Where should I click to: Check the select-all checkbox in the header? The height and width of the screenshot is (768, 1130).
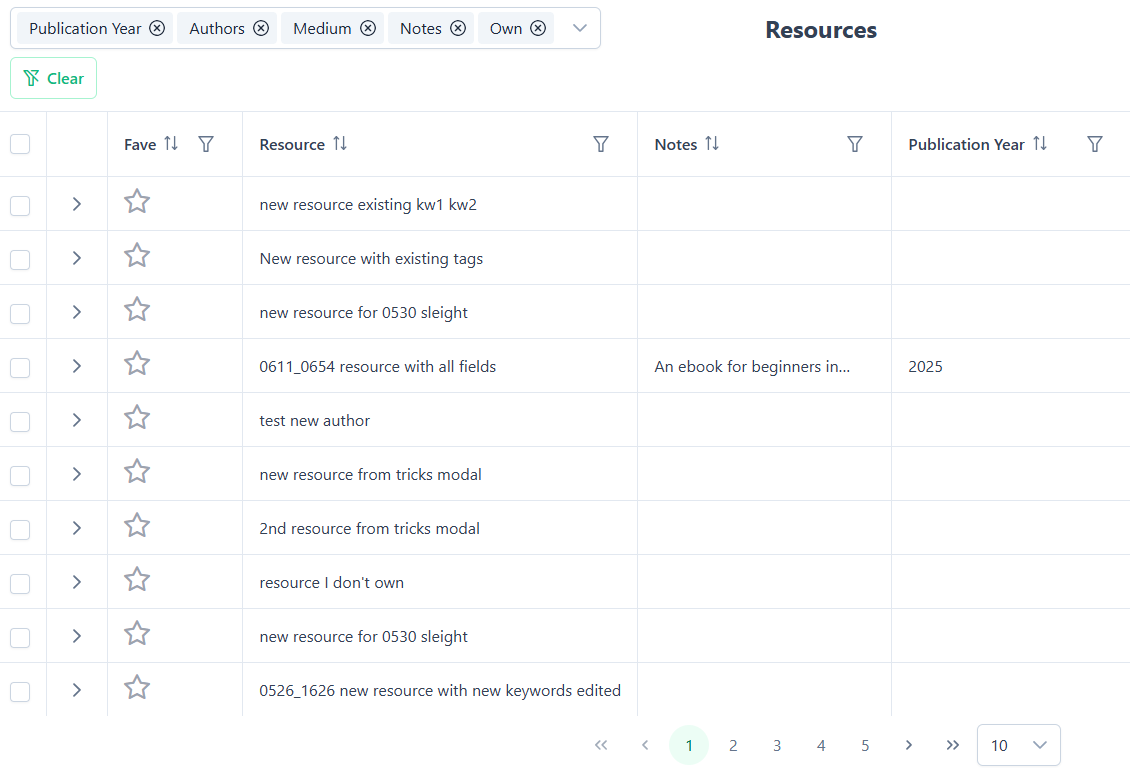(x=20, y=144)
